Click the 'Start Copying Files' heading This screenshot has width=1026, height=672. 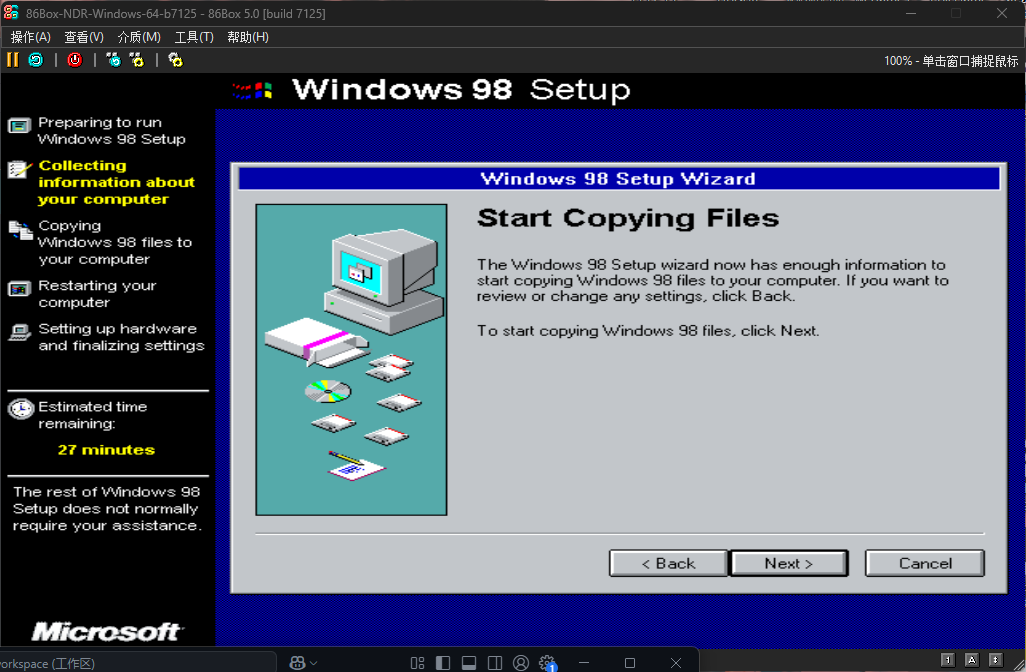click(628, 218)
